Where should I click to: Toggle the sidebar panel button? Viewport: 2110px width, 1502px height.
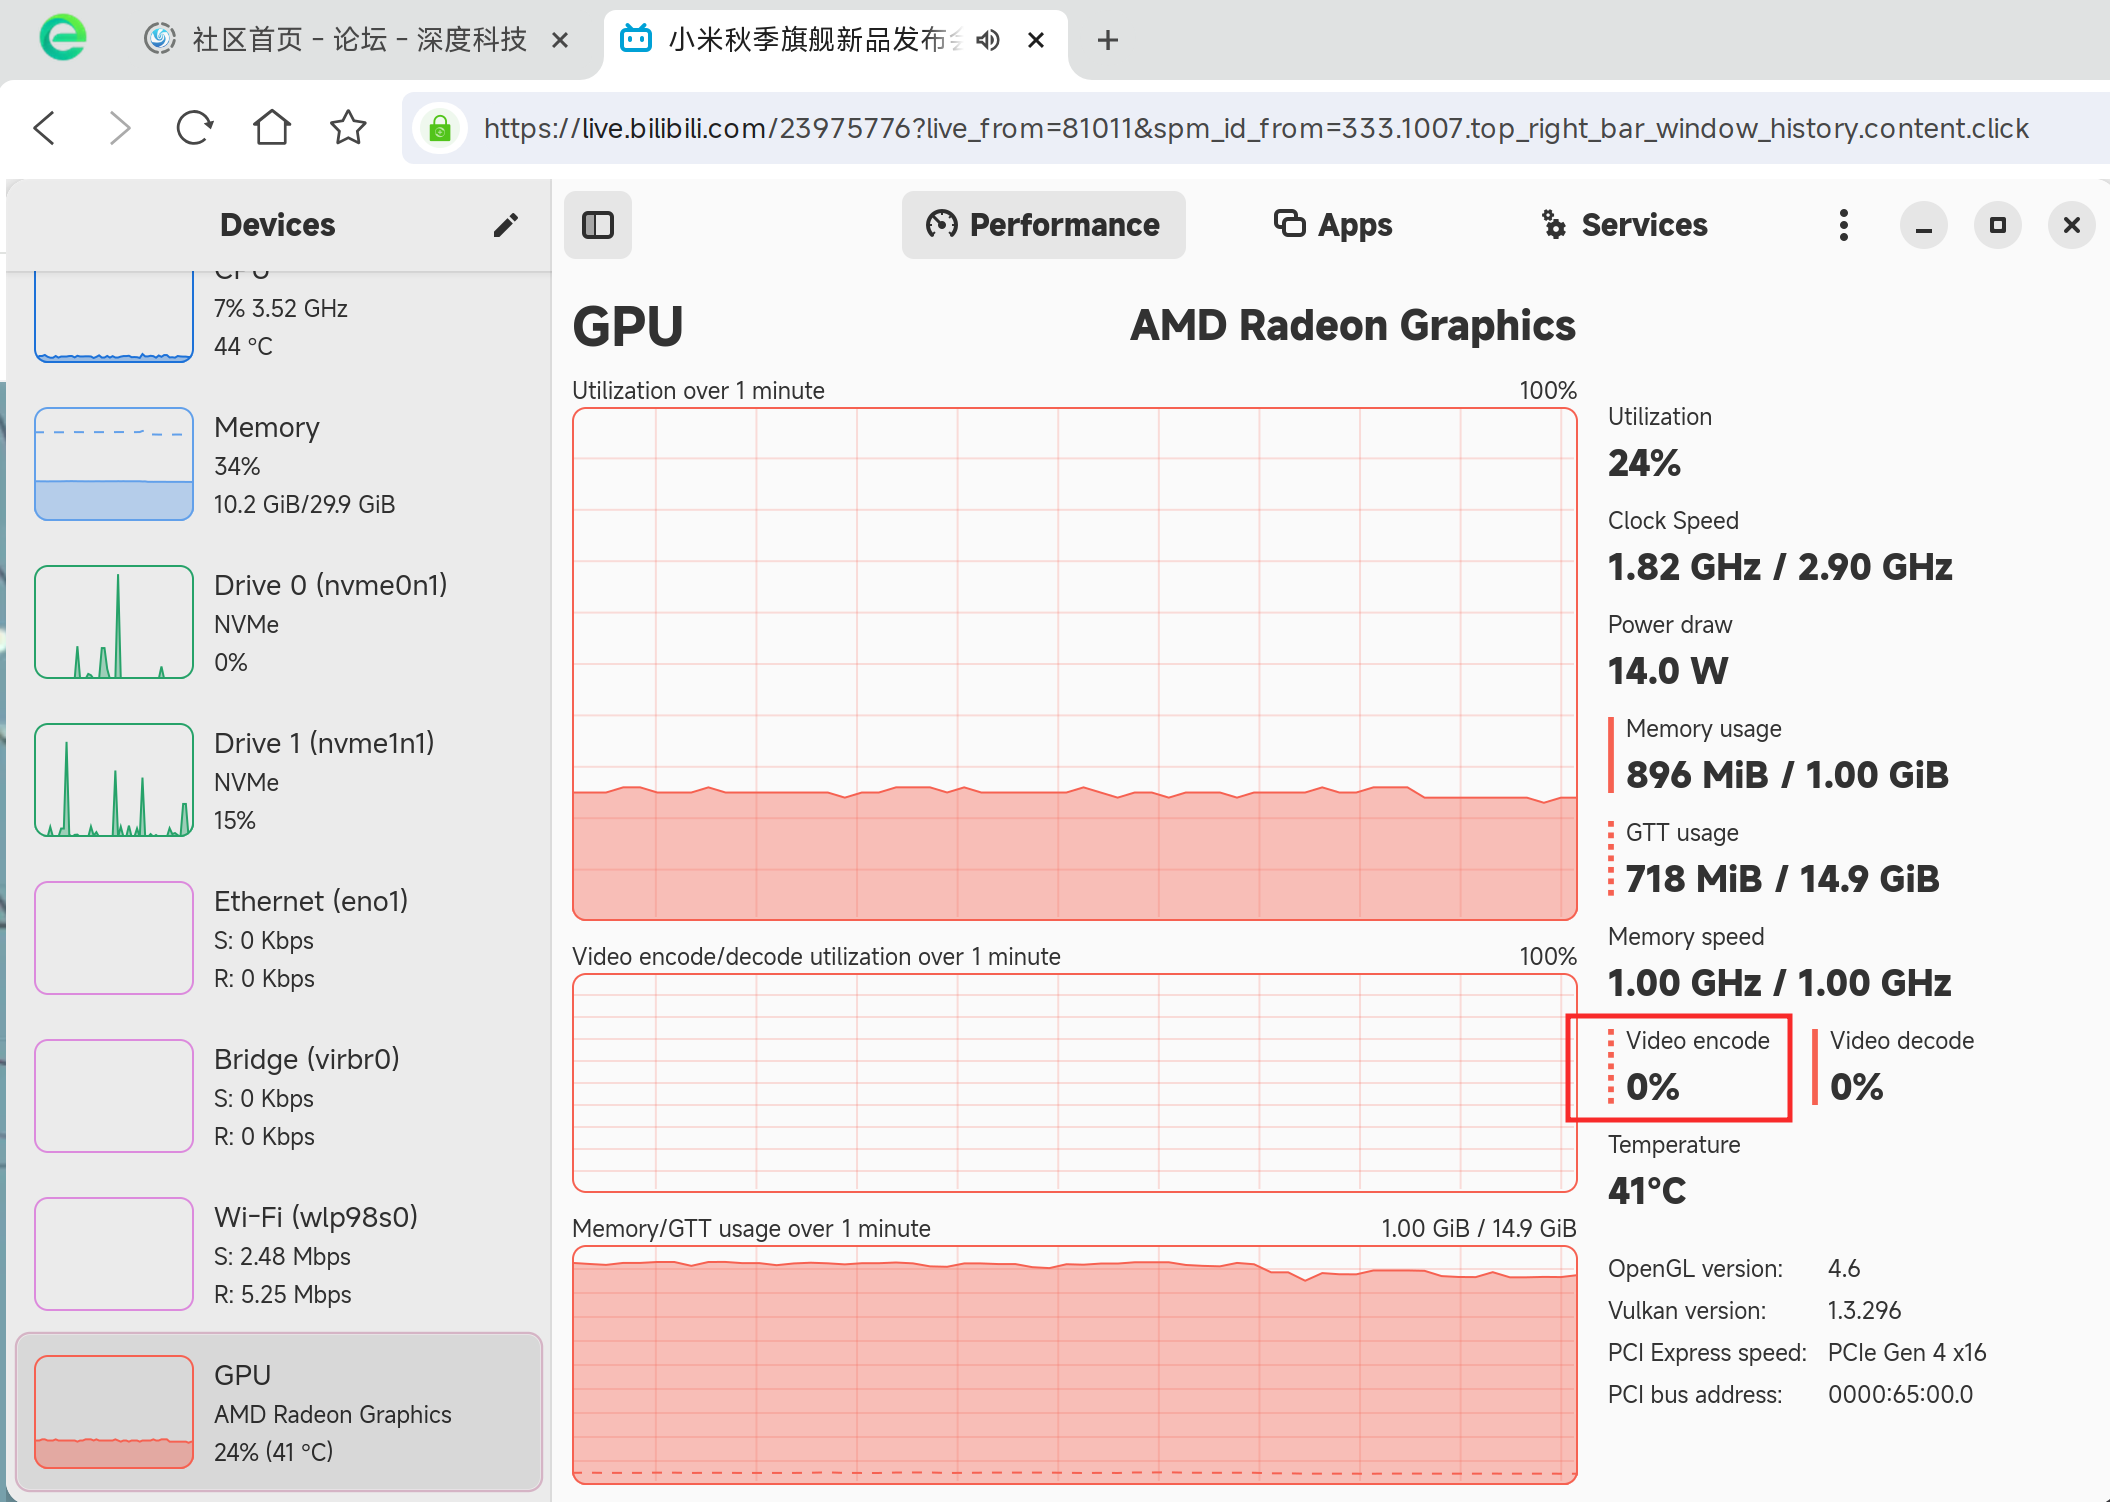(x=598, y=225)
